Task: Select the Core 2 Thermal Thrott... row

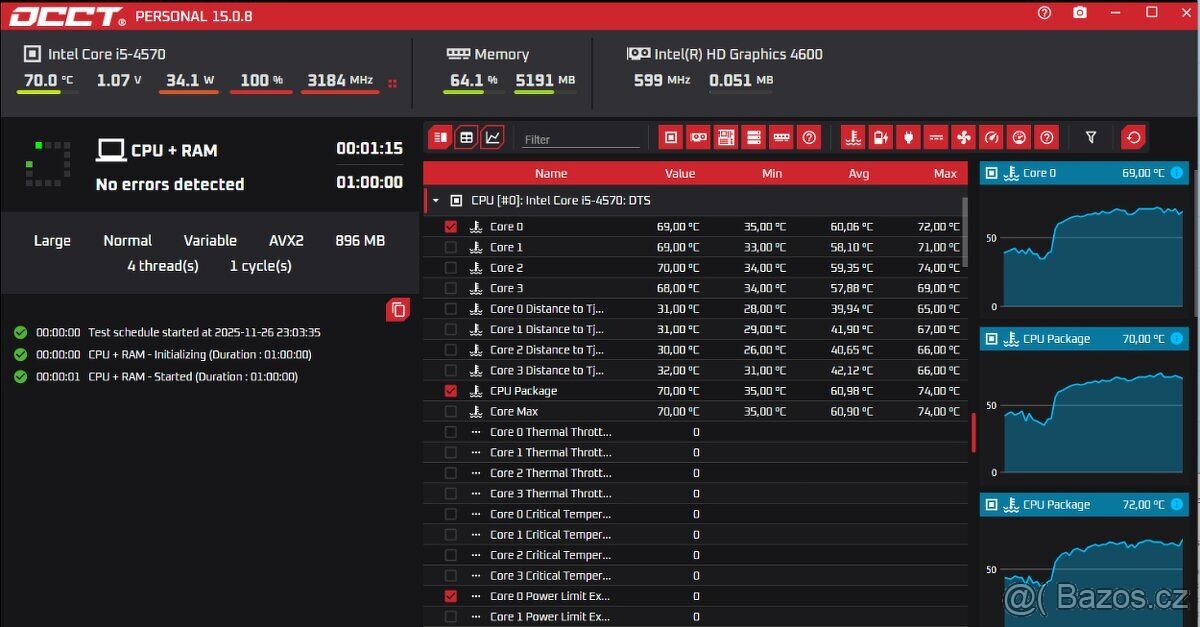Action: pos(695,473)
